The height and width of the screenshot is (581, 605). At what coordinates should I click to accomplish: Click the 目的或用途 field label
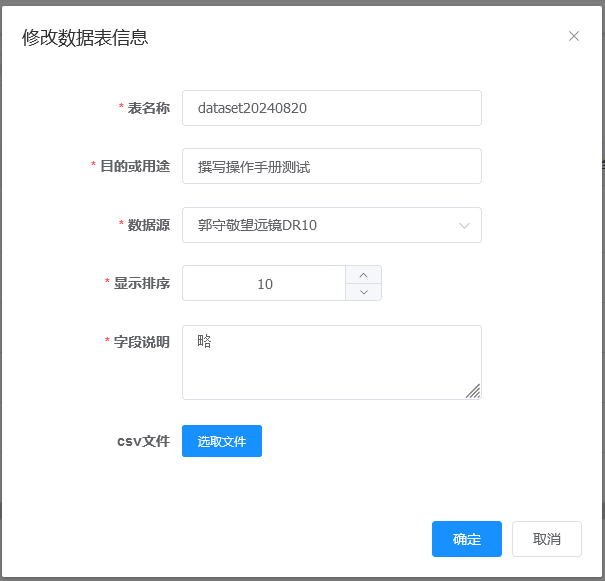(x=134, y=166)
